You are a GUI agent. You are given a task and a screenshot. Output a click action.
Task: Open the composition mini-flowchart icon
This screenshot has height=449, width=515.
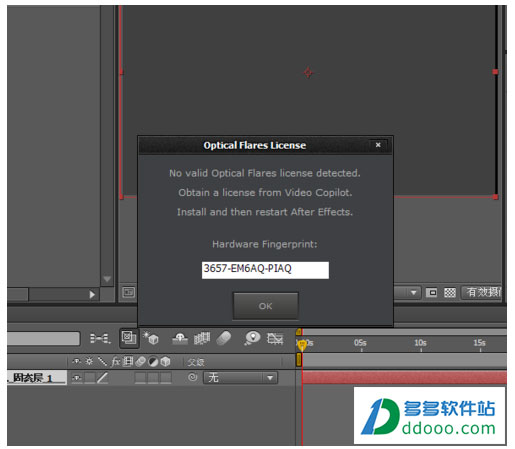(99, 339)
